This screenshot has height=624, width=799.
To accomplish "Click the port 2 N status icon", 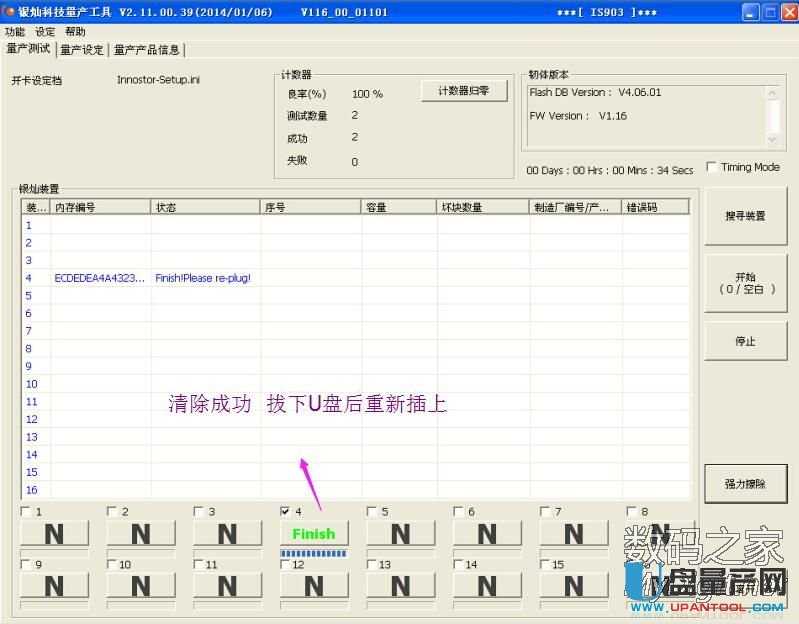I will [x=141, y=534].
